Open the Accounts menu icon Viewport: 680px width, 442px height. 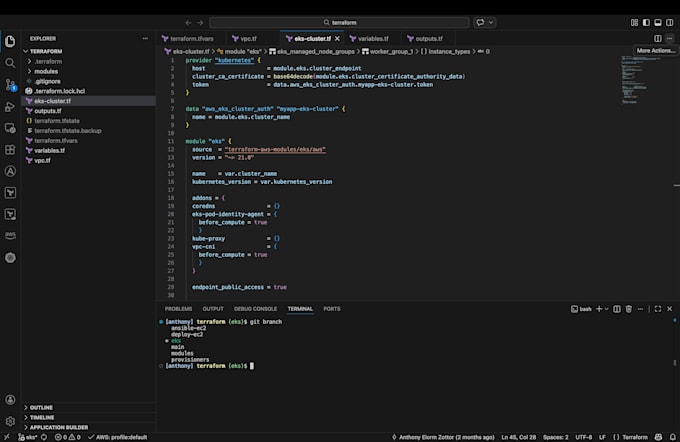click(x=10, y=399)
